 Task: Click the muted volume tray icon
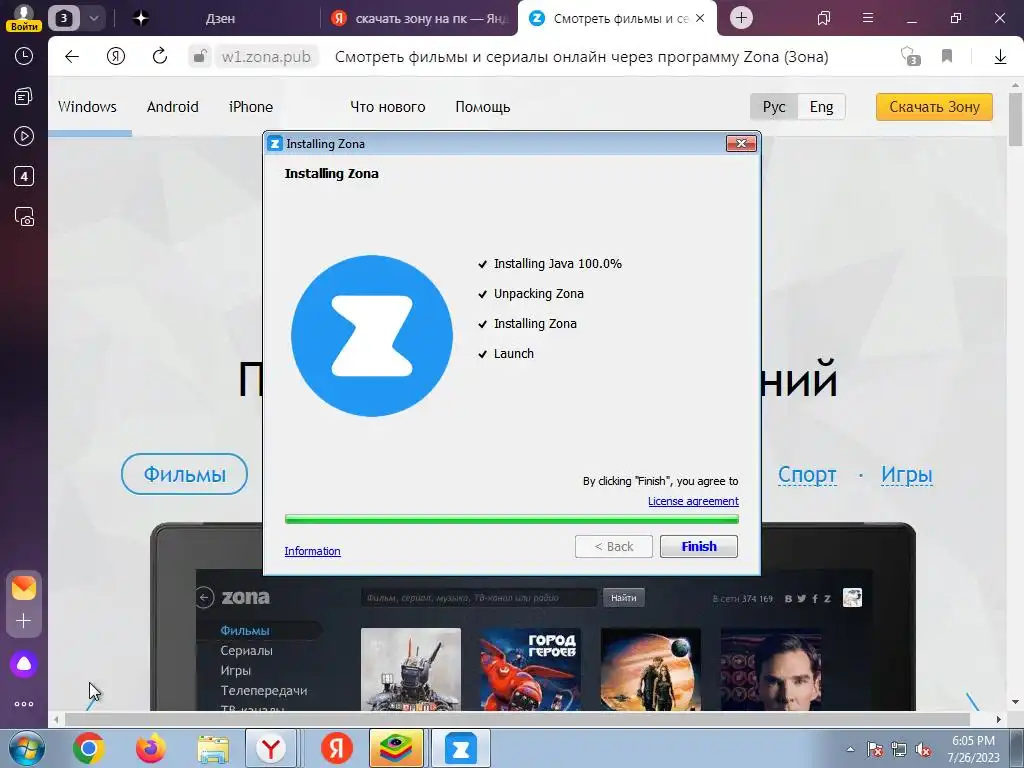(923, 749)
